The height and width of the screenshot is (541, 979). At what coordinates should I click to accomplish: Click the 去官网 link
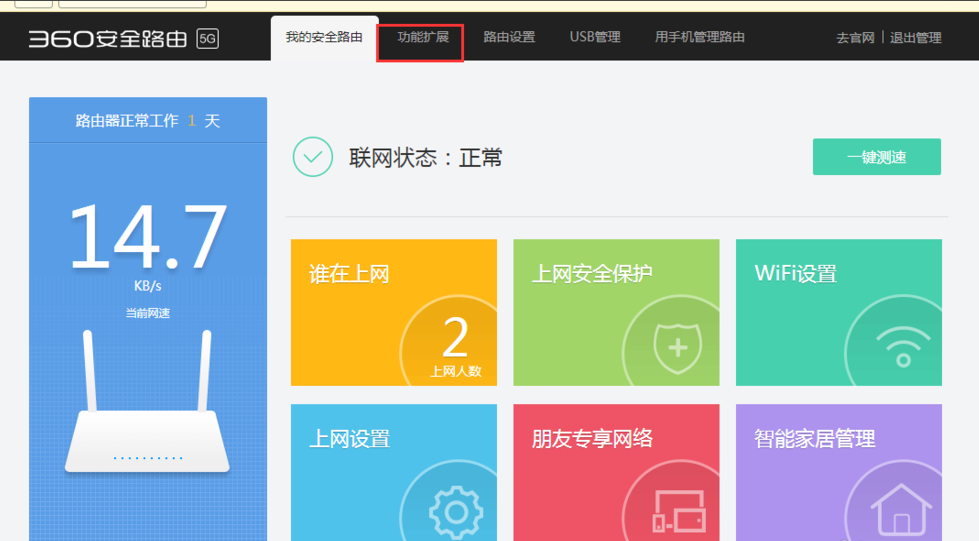pos(855,38)
